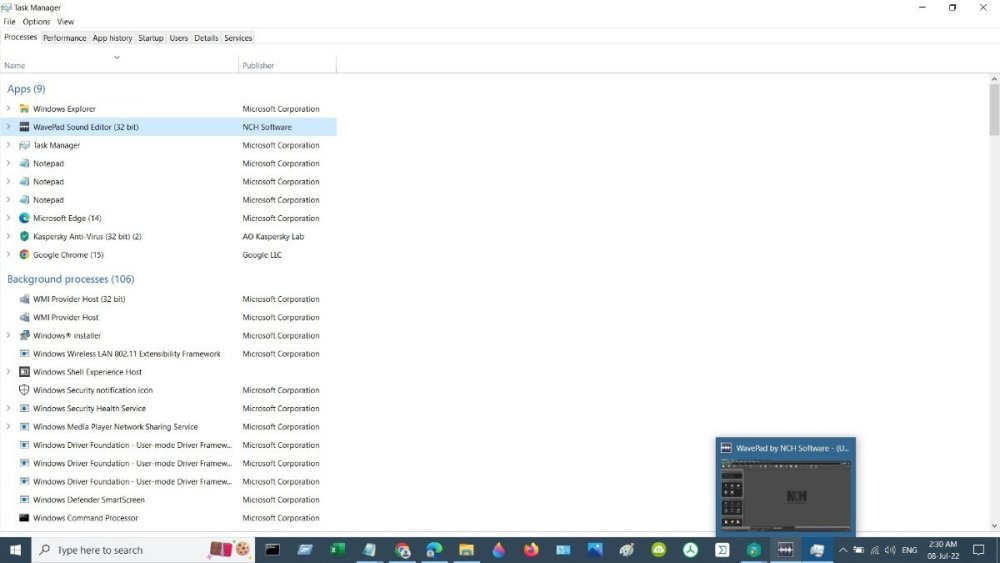Open the View menu
Screen dimensions: 1000x563
coord(65,22)
